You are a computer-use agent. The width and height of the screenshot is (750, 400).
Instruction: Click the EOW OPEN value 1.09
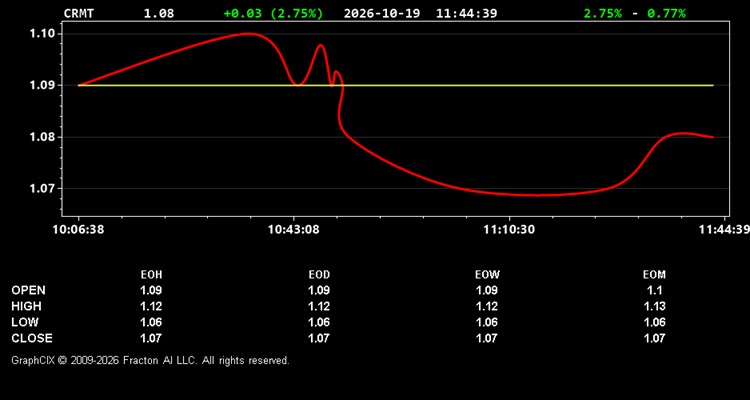(486, 290)
